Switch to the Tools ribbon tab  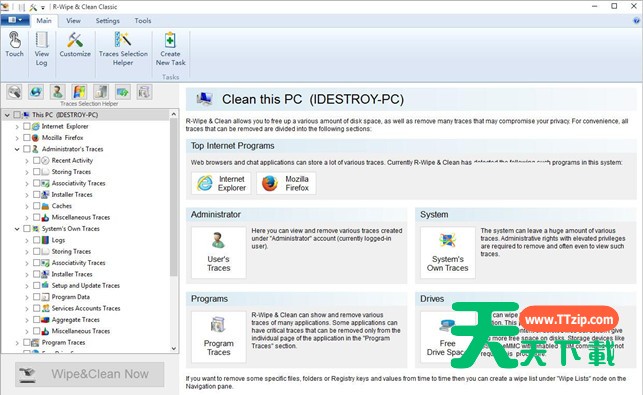point(143,21)
